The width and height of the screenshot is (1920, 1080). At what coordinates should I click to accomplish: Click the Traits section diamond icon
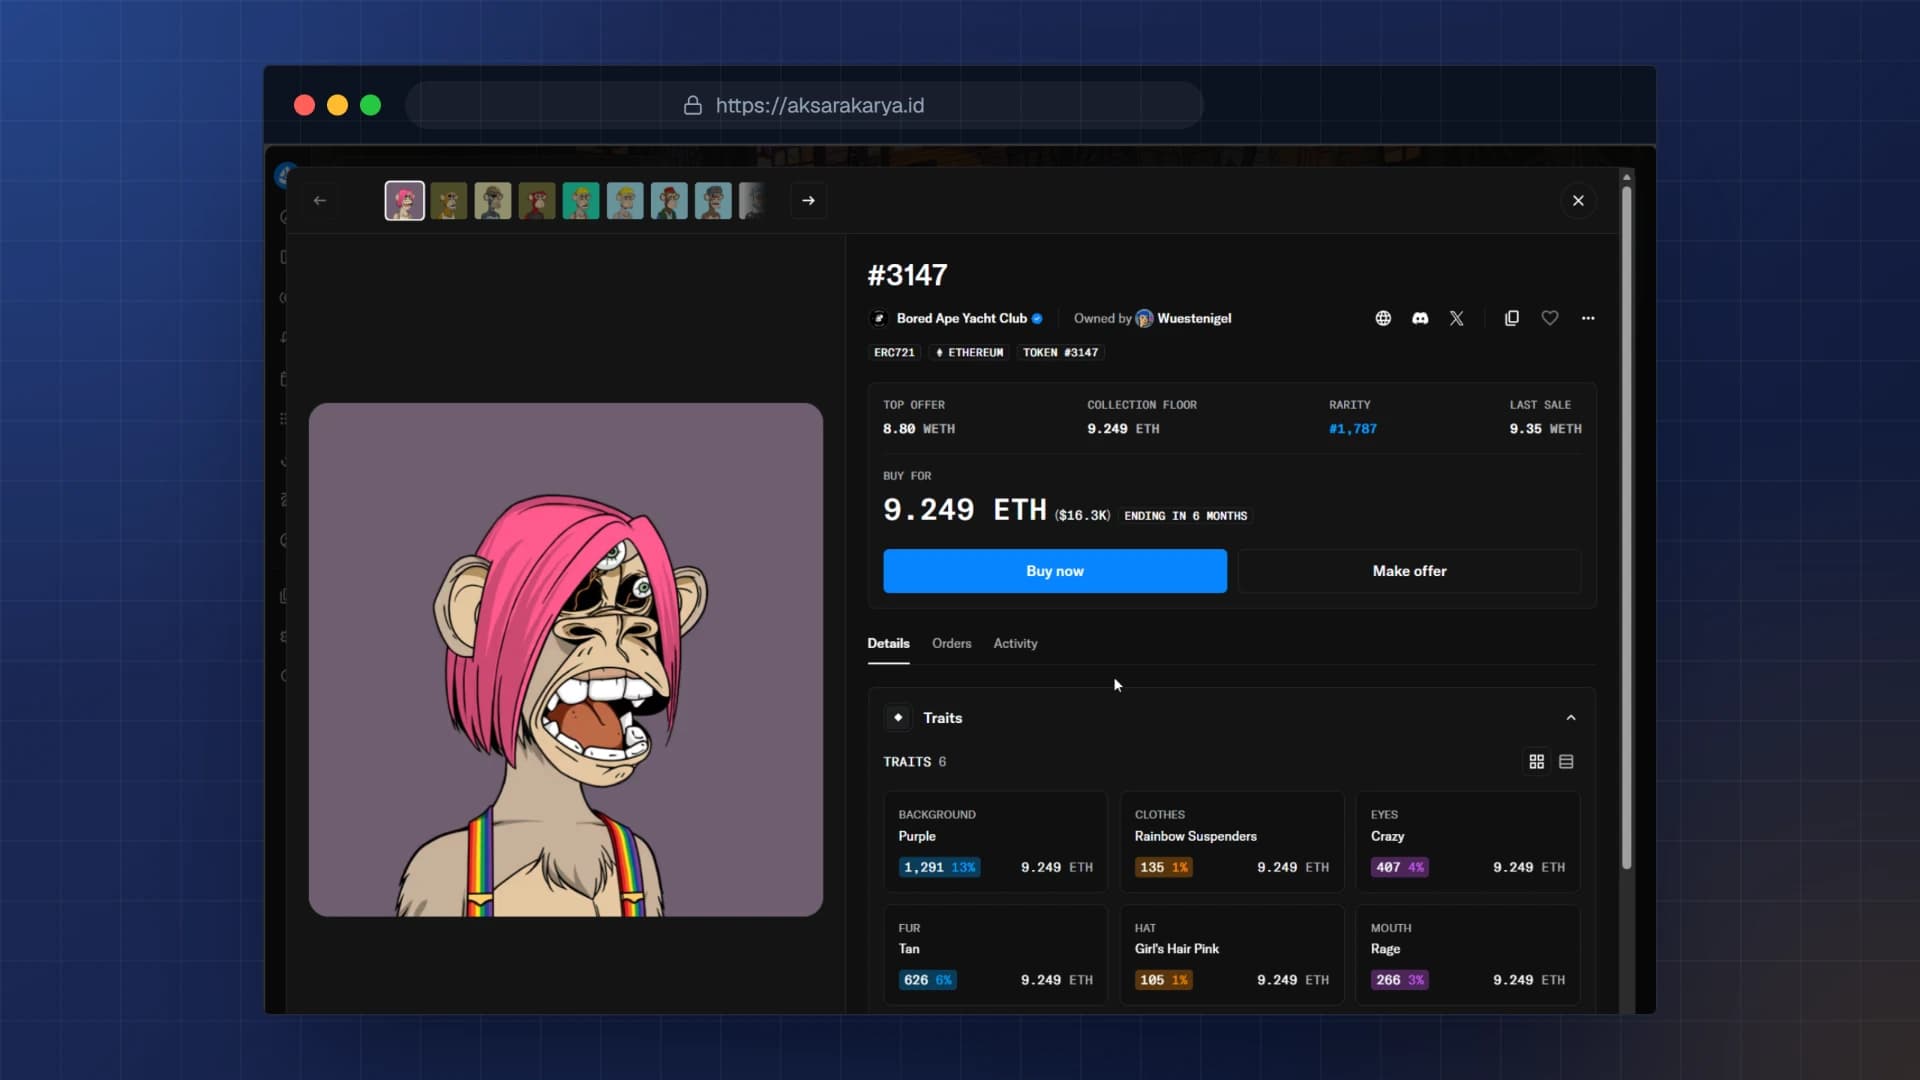pos(898,718)
